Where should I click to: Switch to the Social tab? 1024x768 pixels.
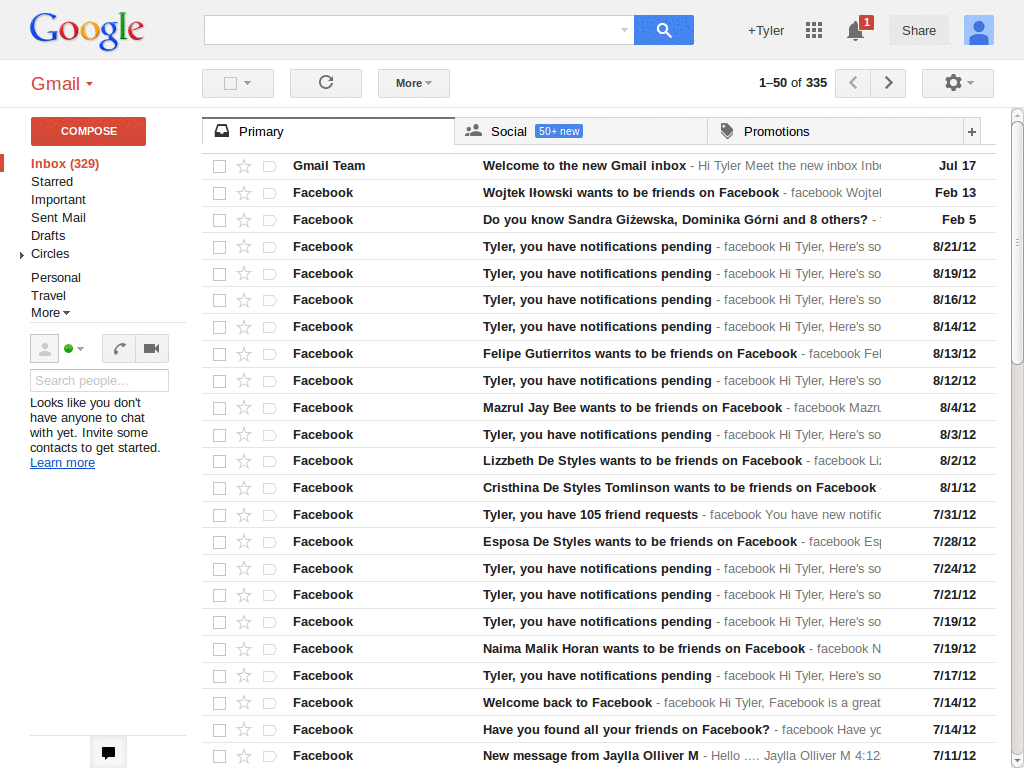[x=581, y=132]
